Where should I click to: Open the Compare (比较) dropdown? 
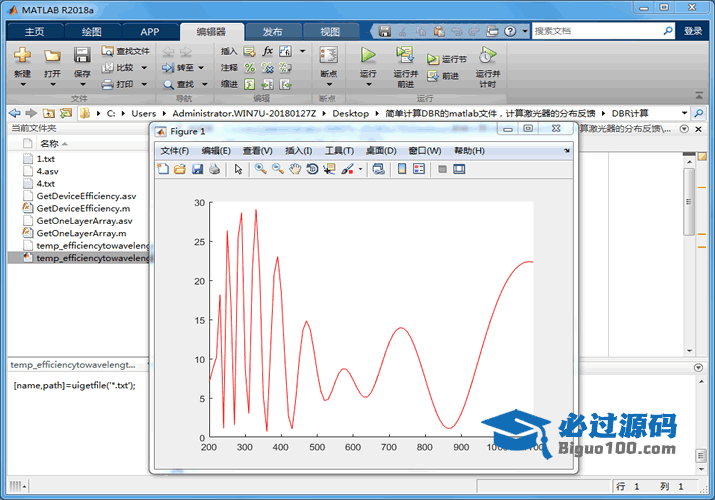[x=144, y=67]
